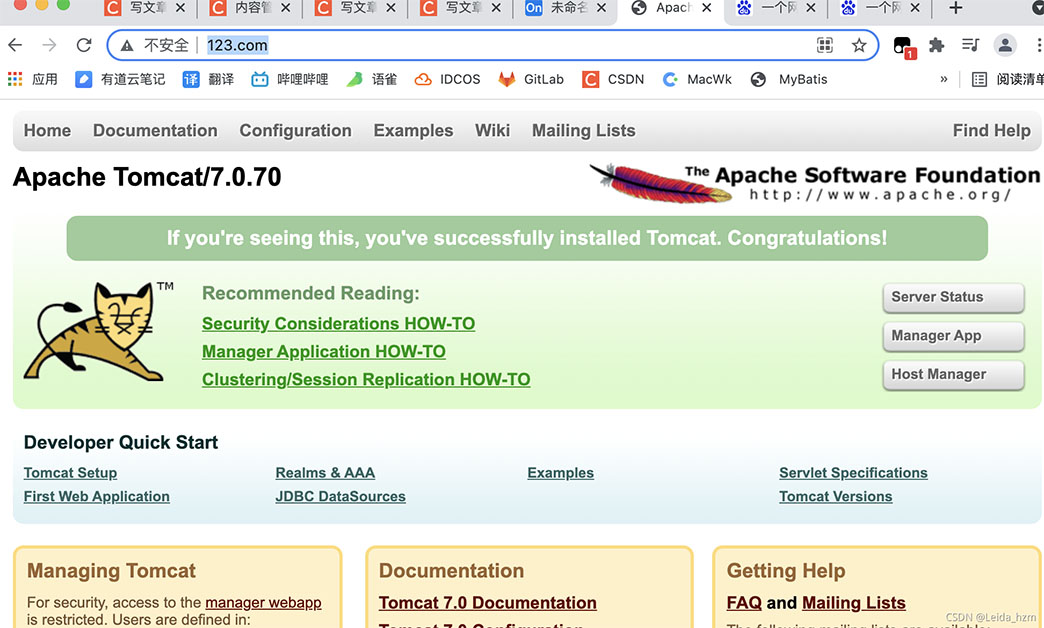This screenshot has height=628, width=1044.
Task: Click the Server Status button
Action: [953, 297]
